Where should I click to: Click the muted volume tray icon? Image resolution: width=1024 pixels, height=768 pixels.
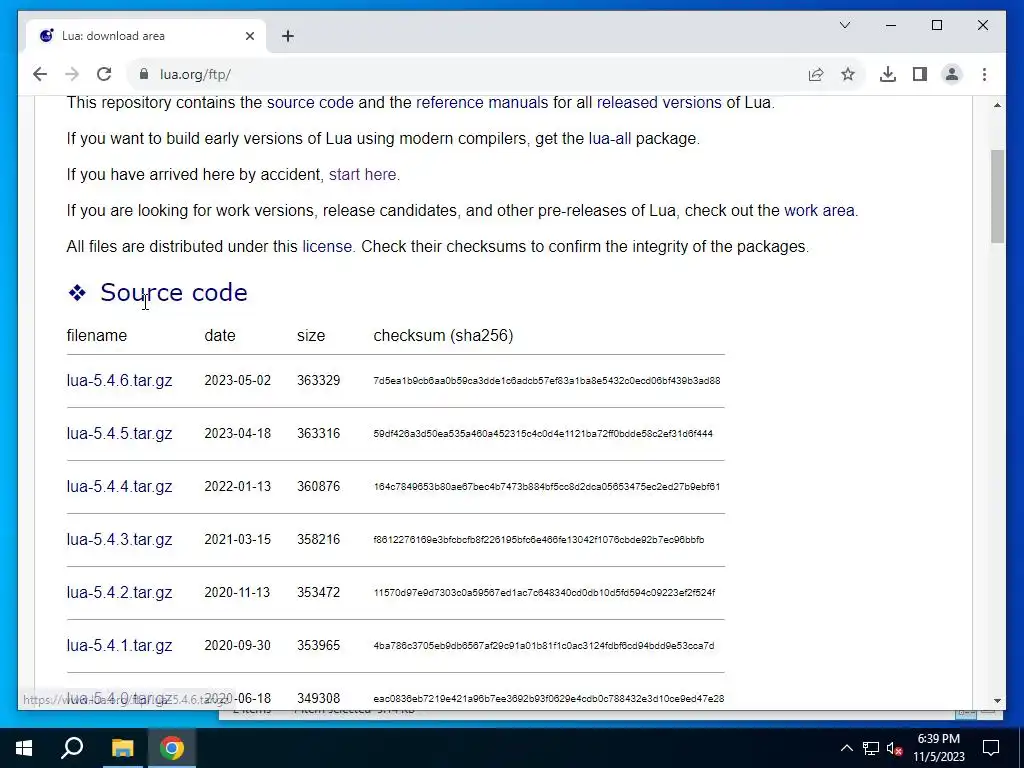click(x=894, y=748)
